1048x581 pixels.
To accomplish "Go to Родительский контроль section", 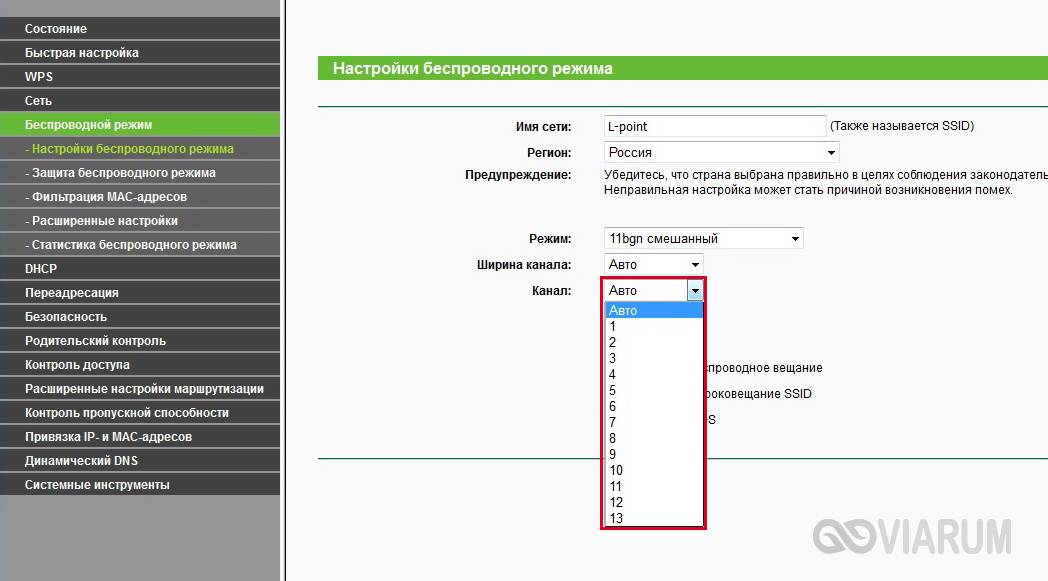I will (95, 341).
